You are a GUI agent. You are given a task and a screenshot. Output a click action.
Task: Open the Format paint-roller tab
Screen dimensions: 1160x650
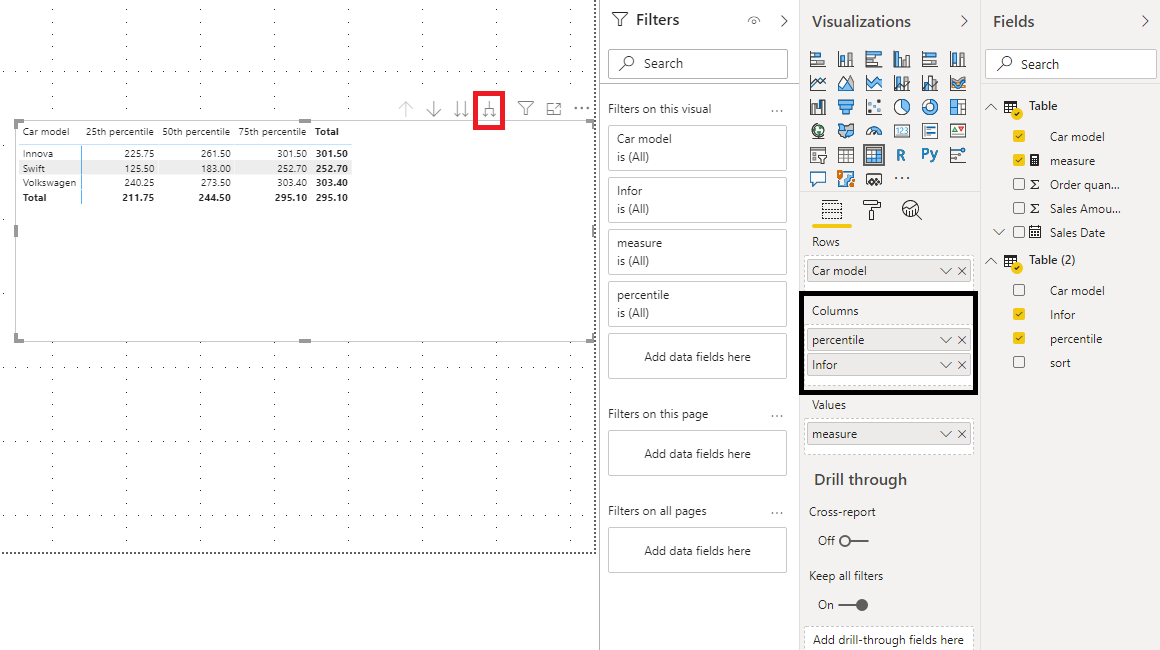(x=872, y=211)
